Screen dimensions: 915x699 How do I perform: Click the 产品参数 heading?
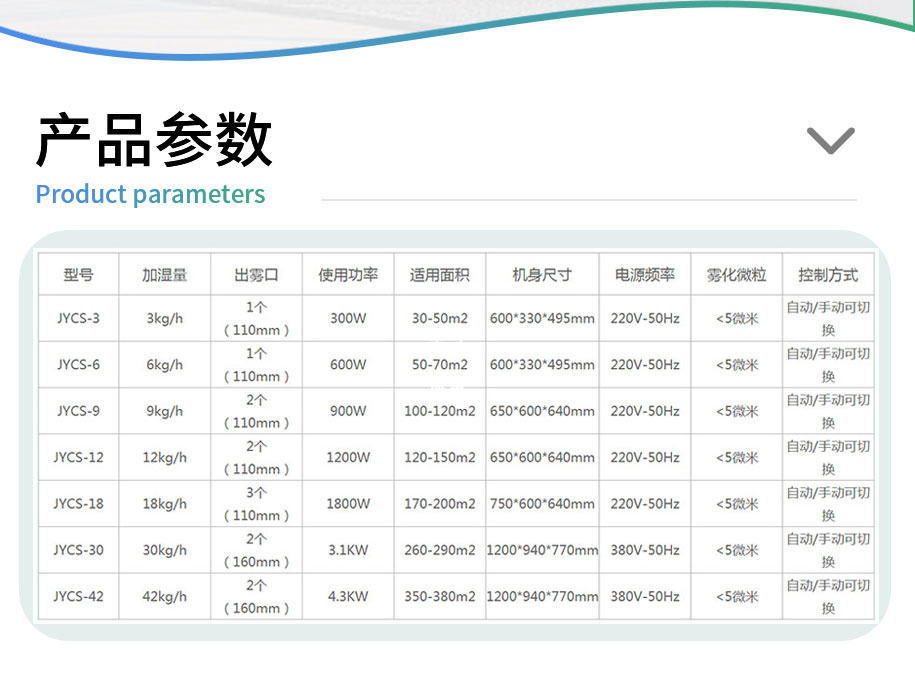click(x=152, y=137)
